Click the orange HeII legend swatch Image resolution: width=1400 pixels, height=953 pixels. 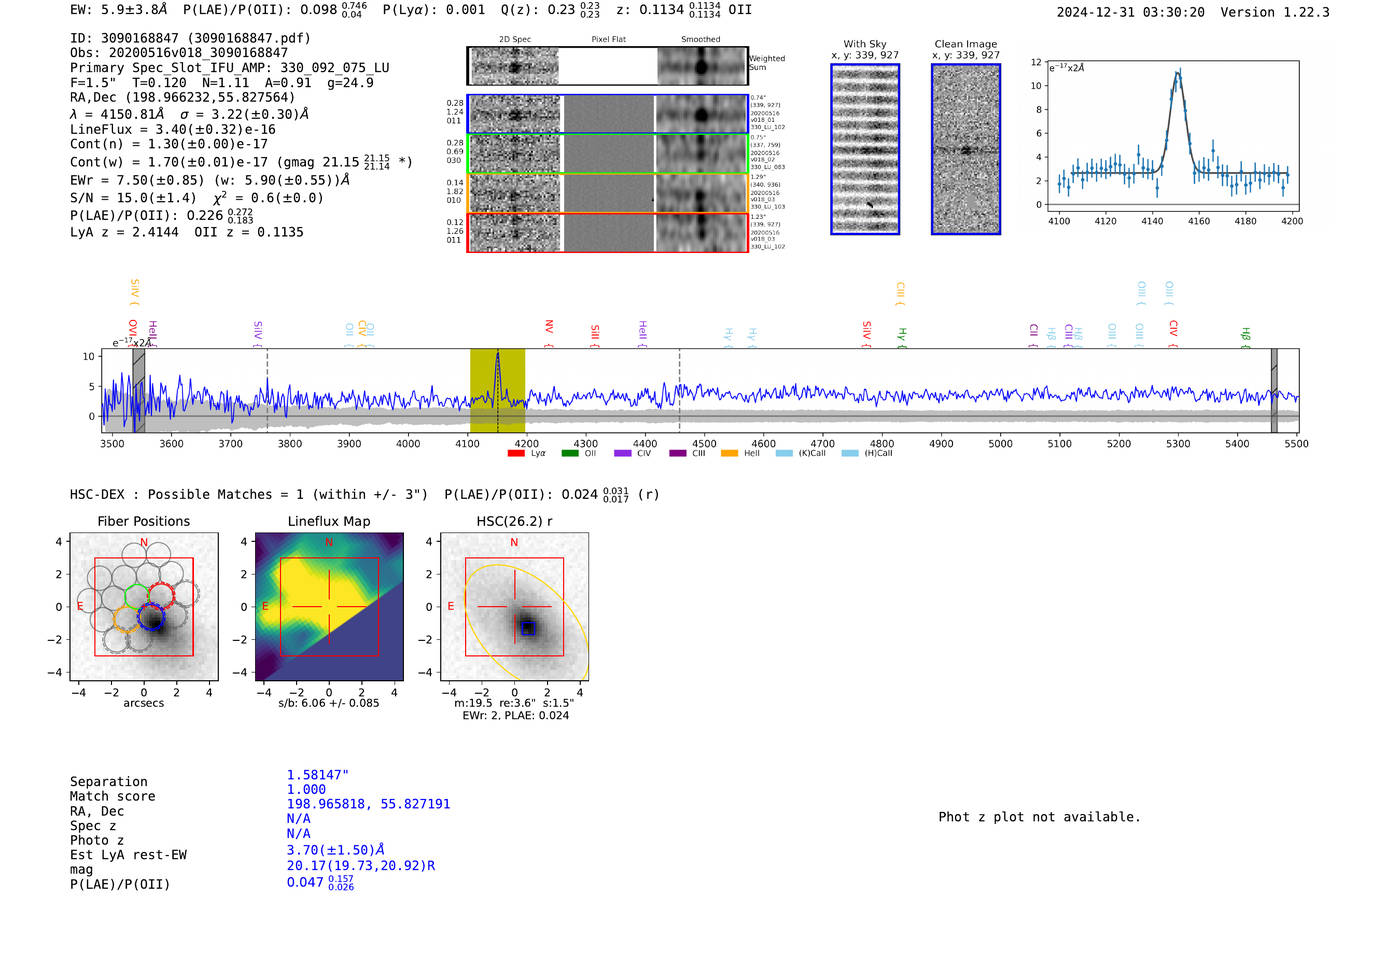coord(730,454)
